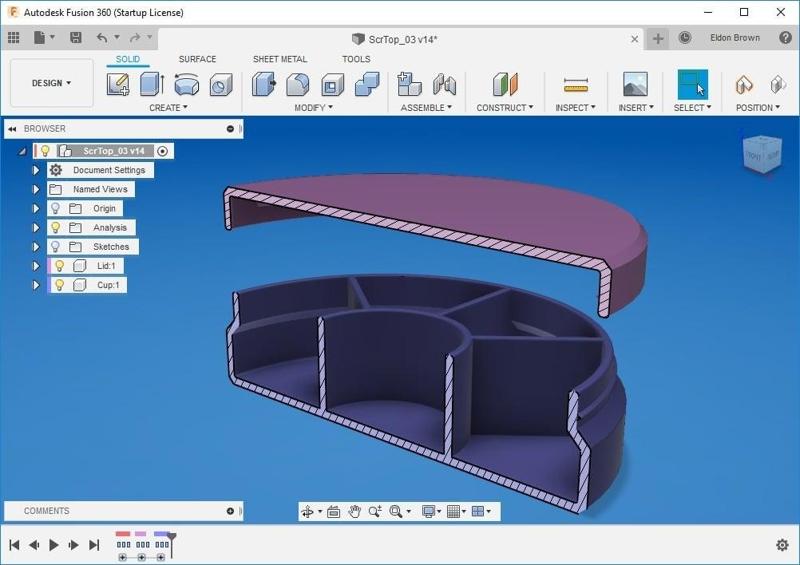Select the Pan hand tool
800x565 pixels.
pyautogui.click(x=355, y=511)
